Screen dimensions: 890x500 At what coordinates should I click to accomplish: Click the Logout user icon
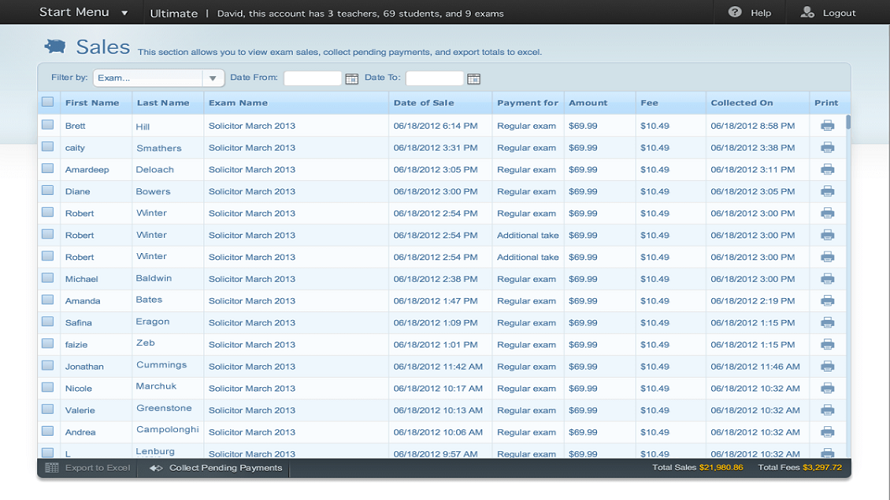click(807, 12)
